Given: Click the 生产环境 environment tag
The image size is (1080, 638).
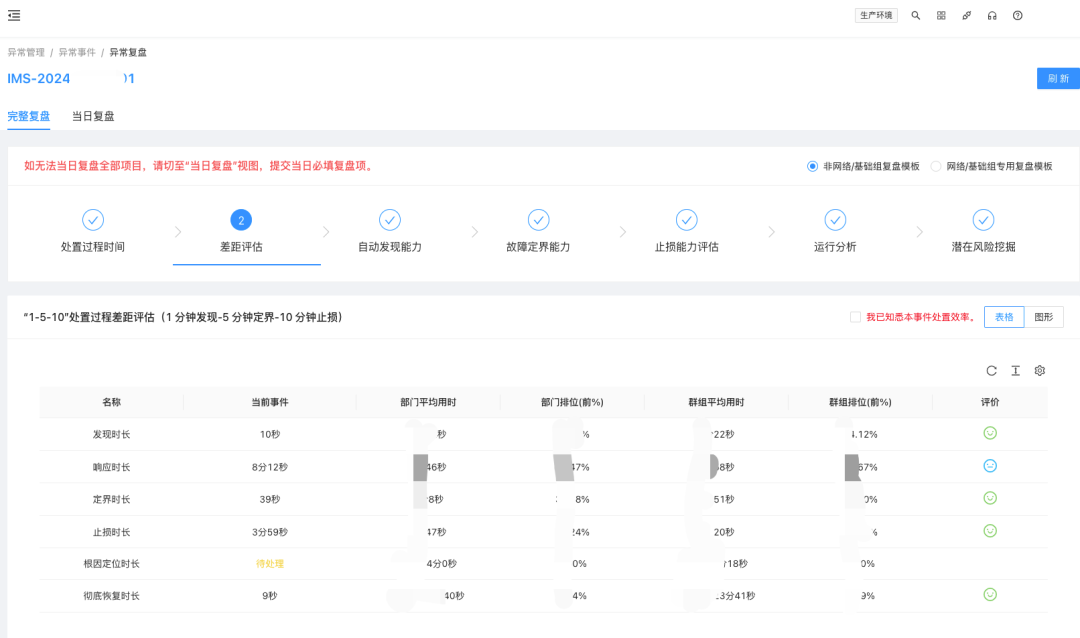Looking at the screenshot, I should (876, 15).
